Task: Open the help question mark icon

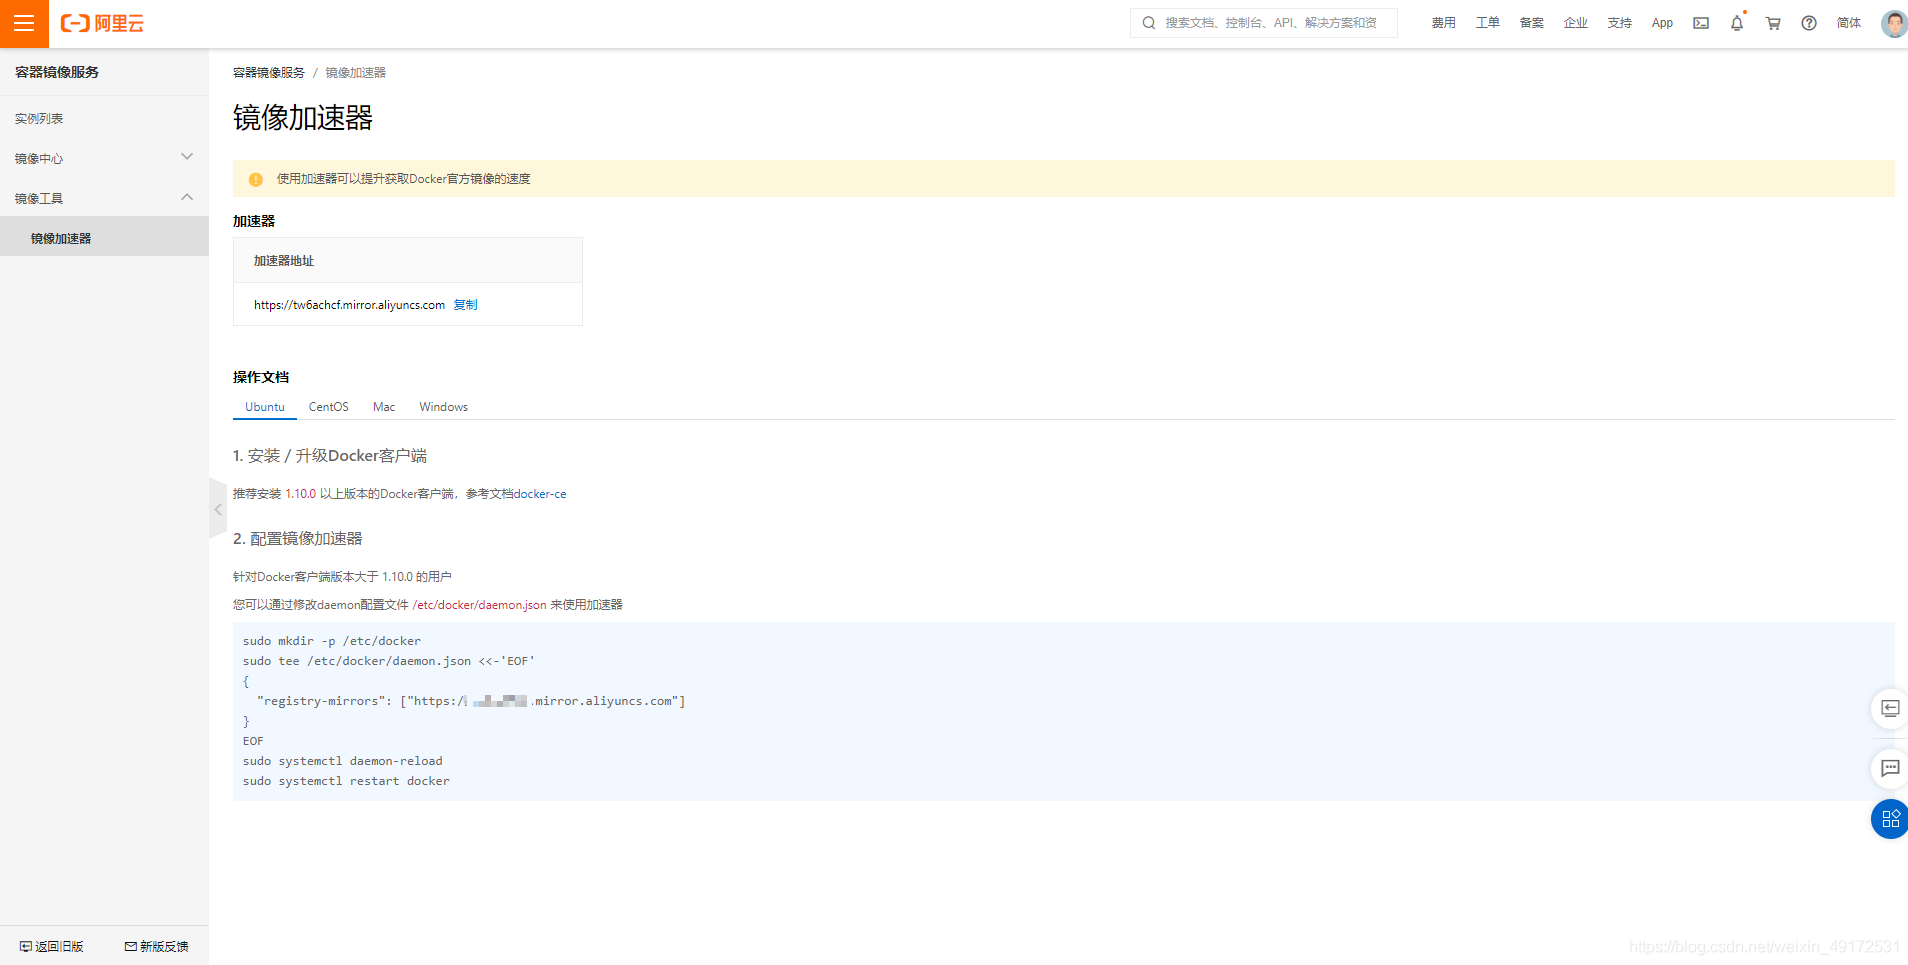Action: tap(1809, 23)
